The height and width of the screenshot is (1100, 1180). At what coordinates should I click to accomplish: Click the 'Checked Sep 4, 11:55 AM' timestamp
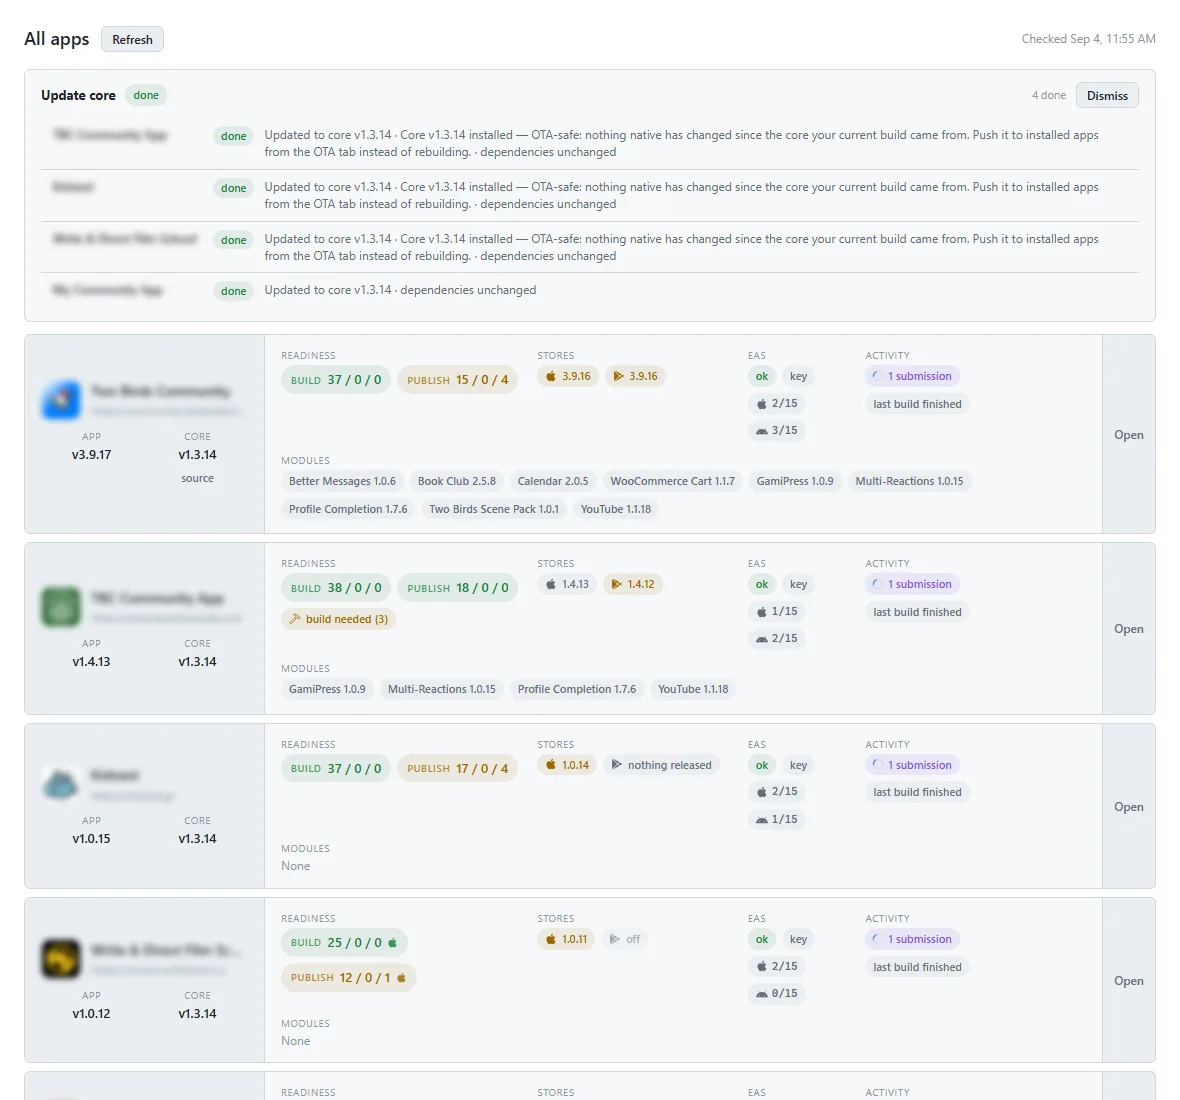1088,39
